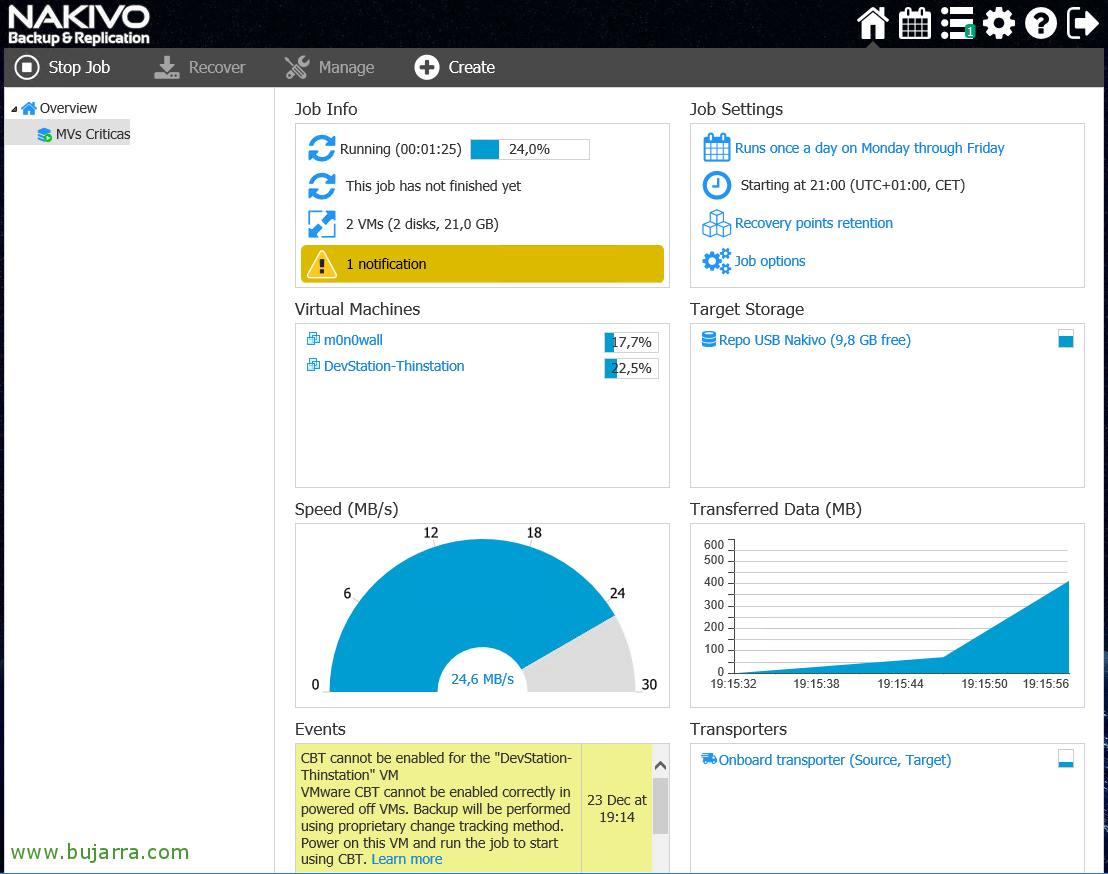Viewport: 1108px width, 874px height.
Task: Click the warning triangle icon
Action: (322, 264)
